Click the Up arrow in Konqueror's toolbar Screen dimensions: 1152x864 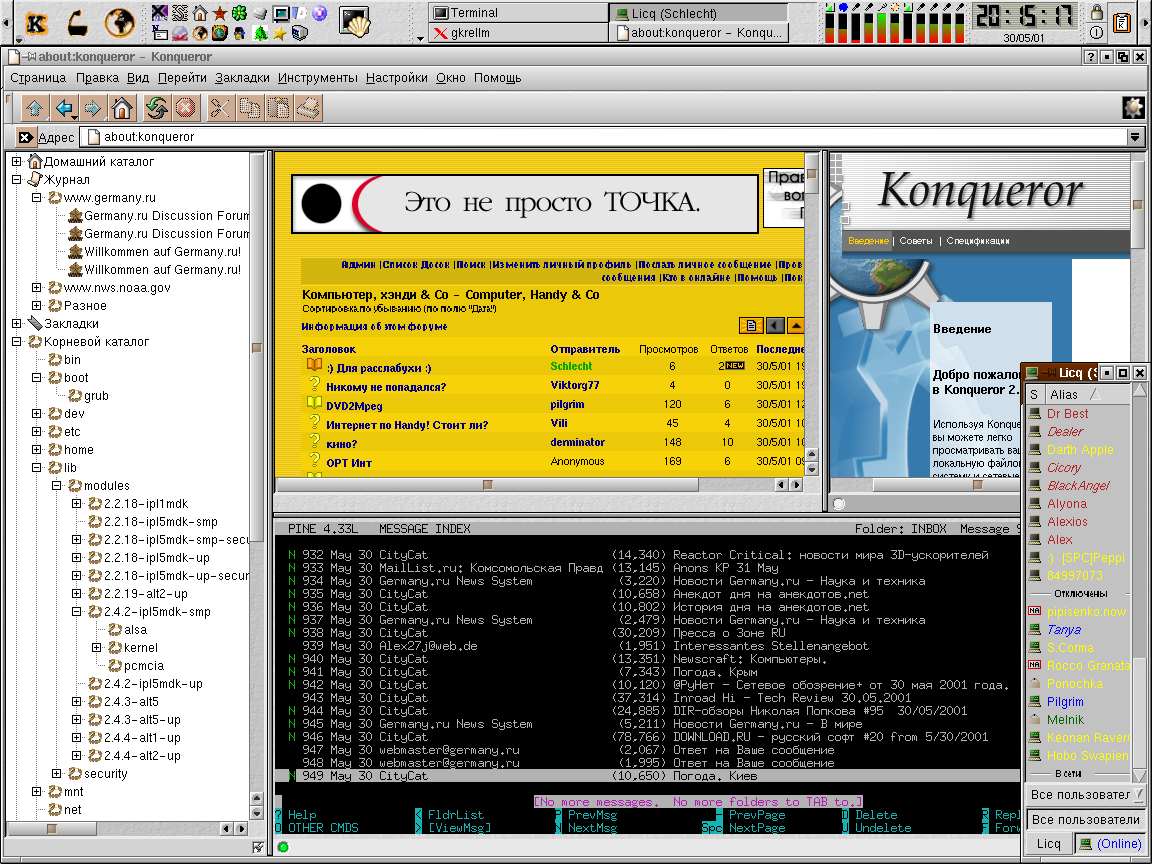[x=35, y=109]
